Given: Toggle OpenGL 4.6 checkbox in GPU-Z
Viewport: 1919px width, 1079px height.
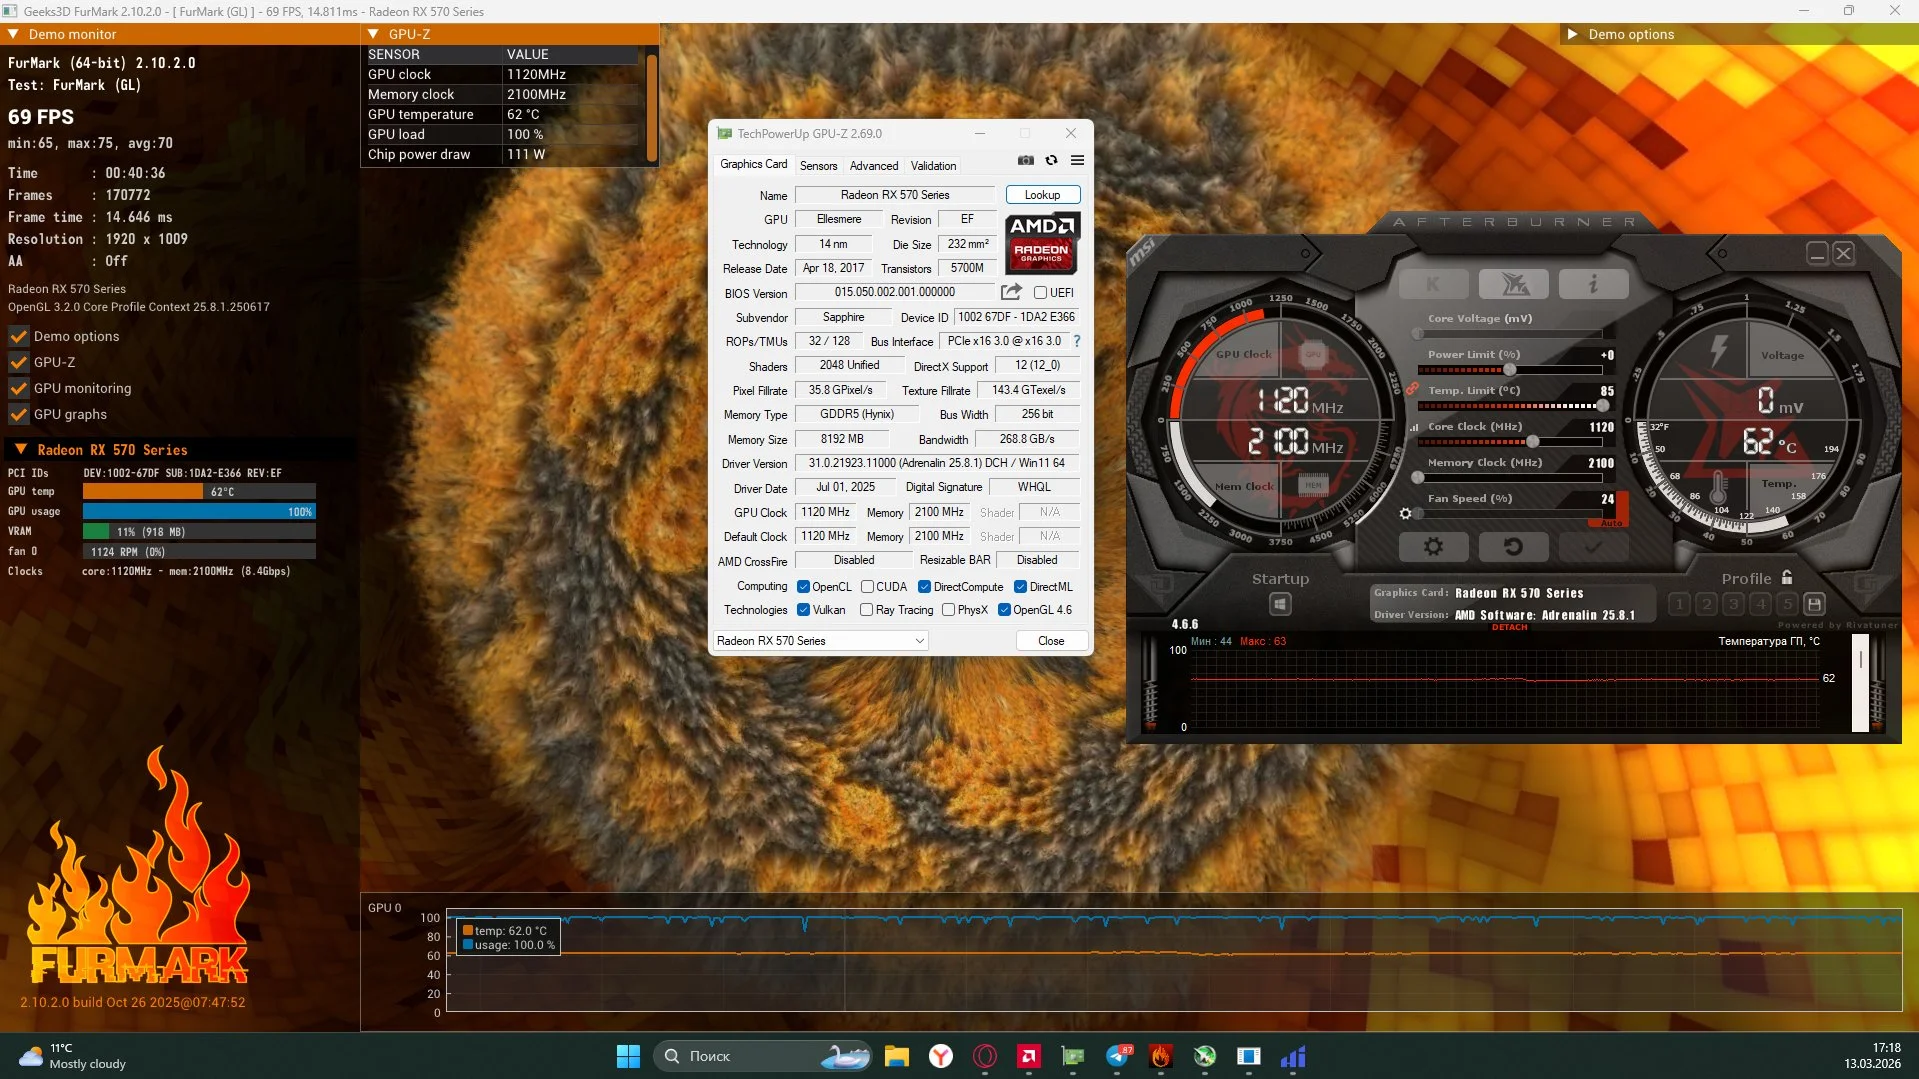Looking at the screenshot, I should tap(1004, 610).
